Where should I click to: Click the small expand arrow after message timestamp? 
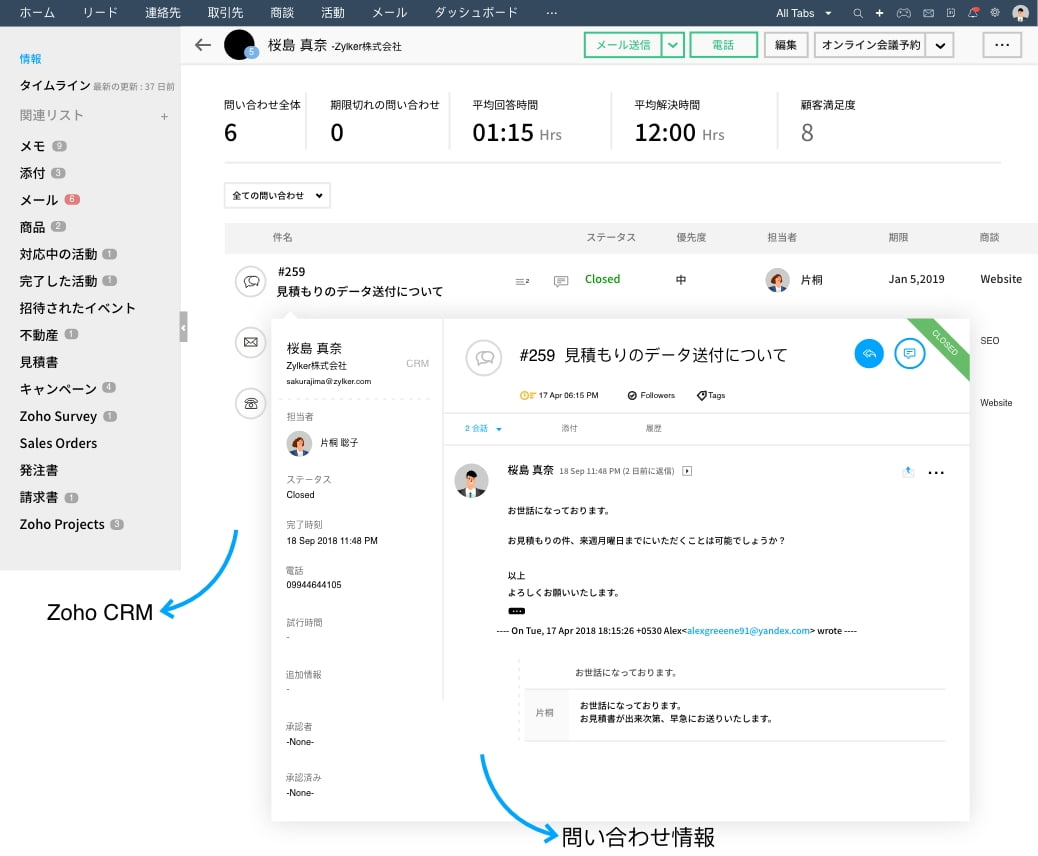click(x=687, y=471)
